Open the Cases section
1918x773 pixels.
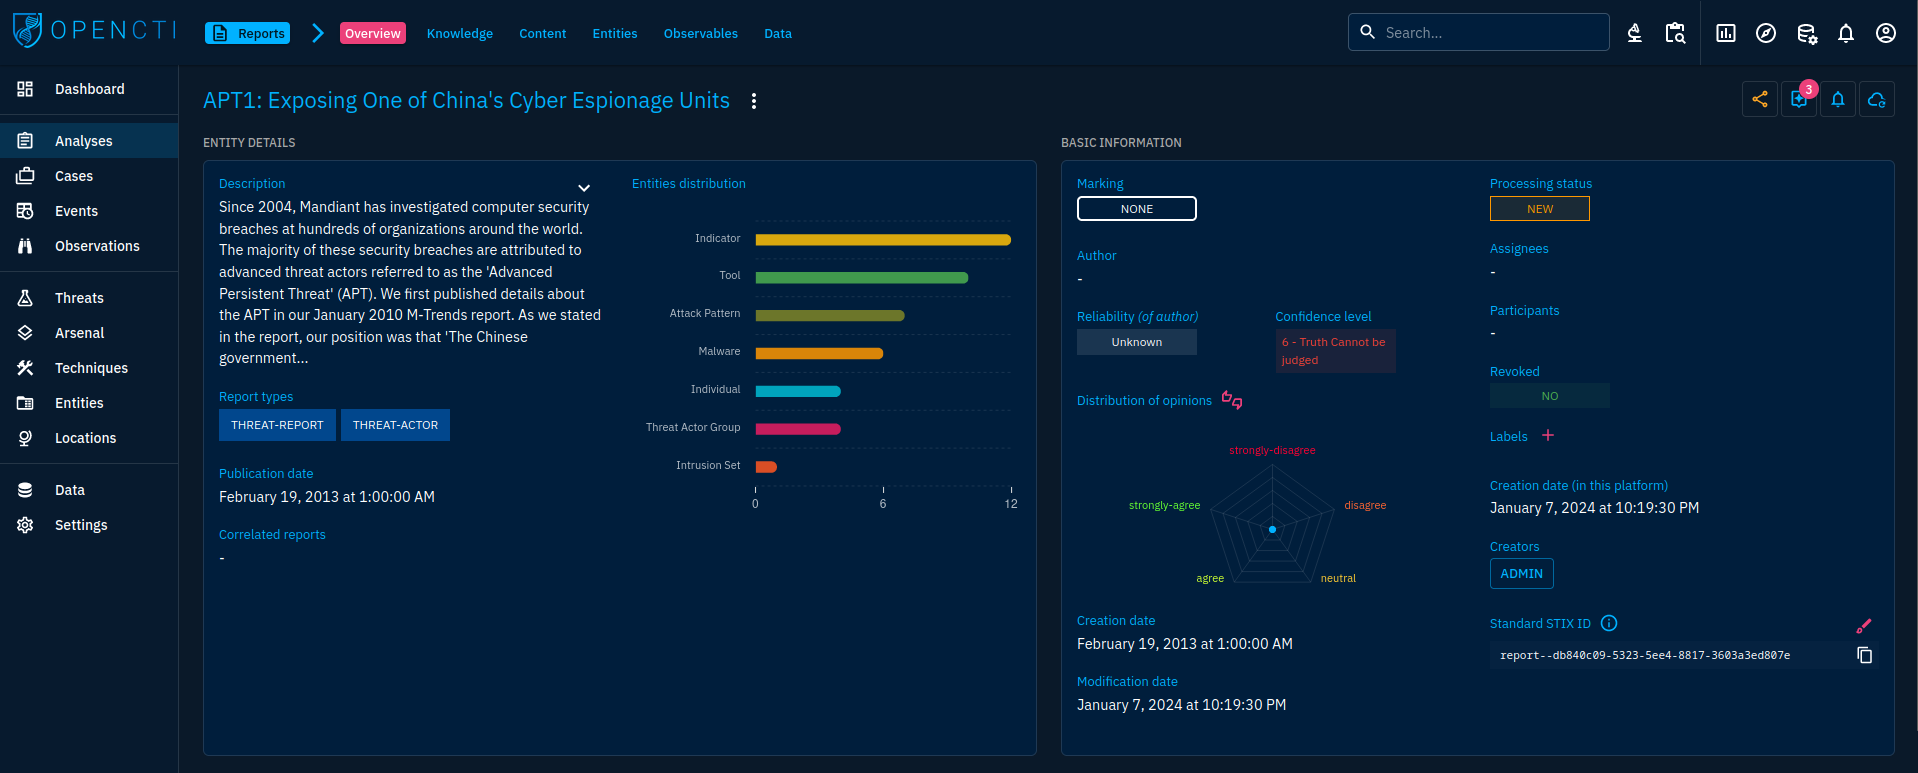click(89, 176)
